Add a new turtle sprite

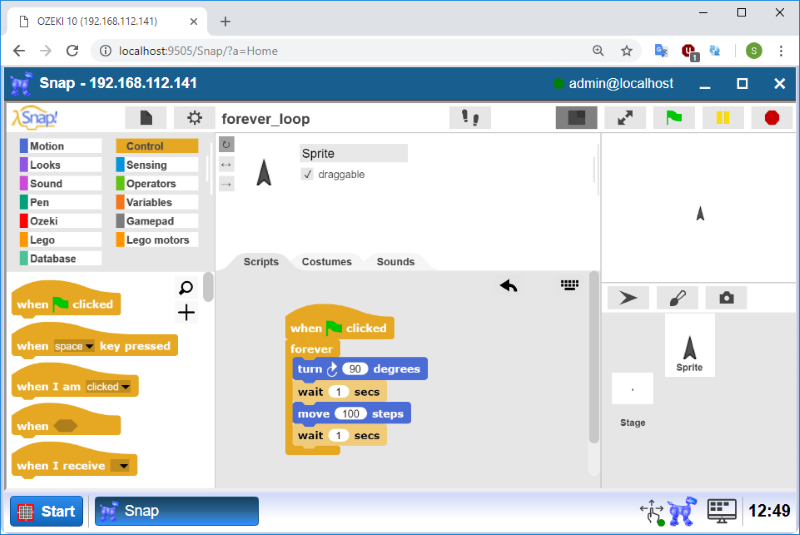click(628, 297)
